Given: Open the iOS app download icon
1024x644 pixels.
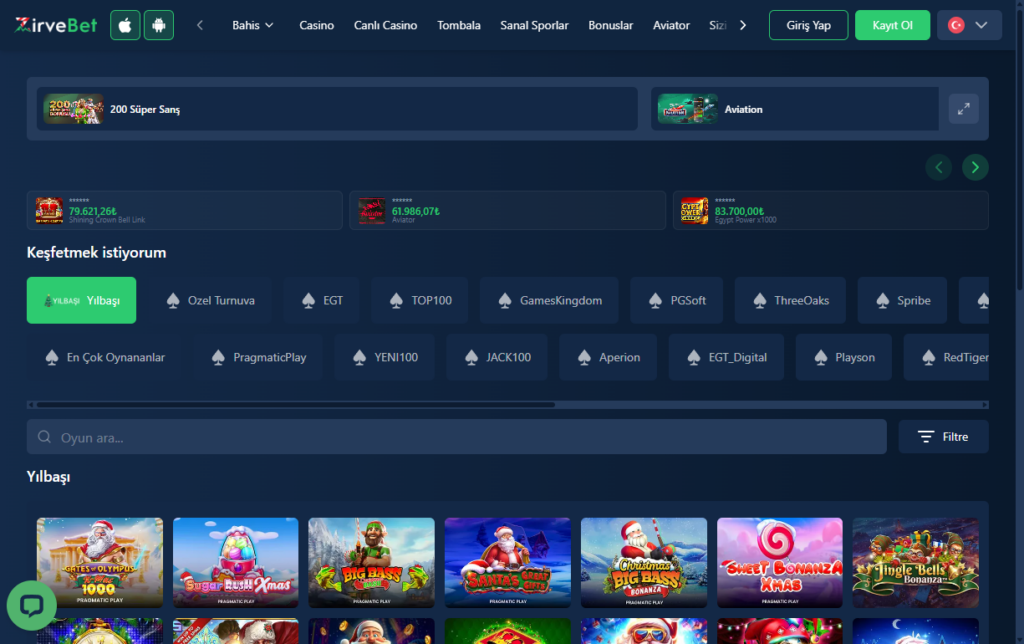Looking at the screenshot, I should 125,25.
